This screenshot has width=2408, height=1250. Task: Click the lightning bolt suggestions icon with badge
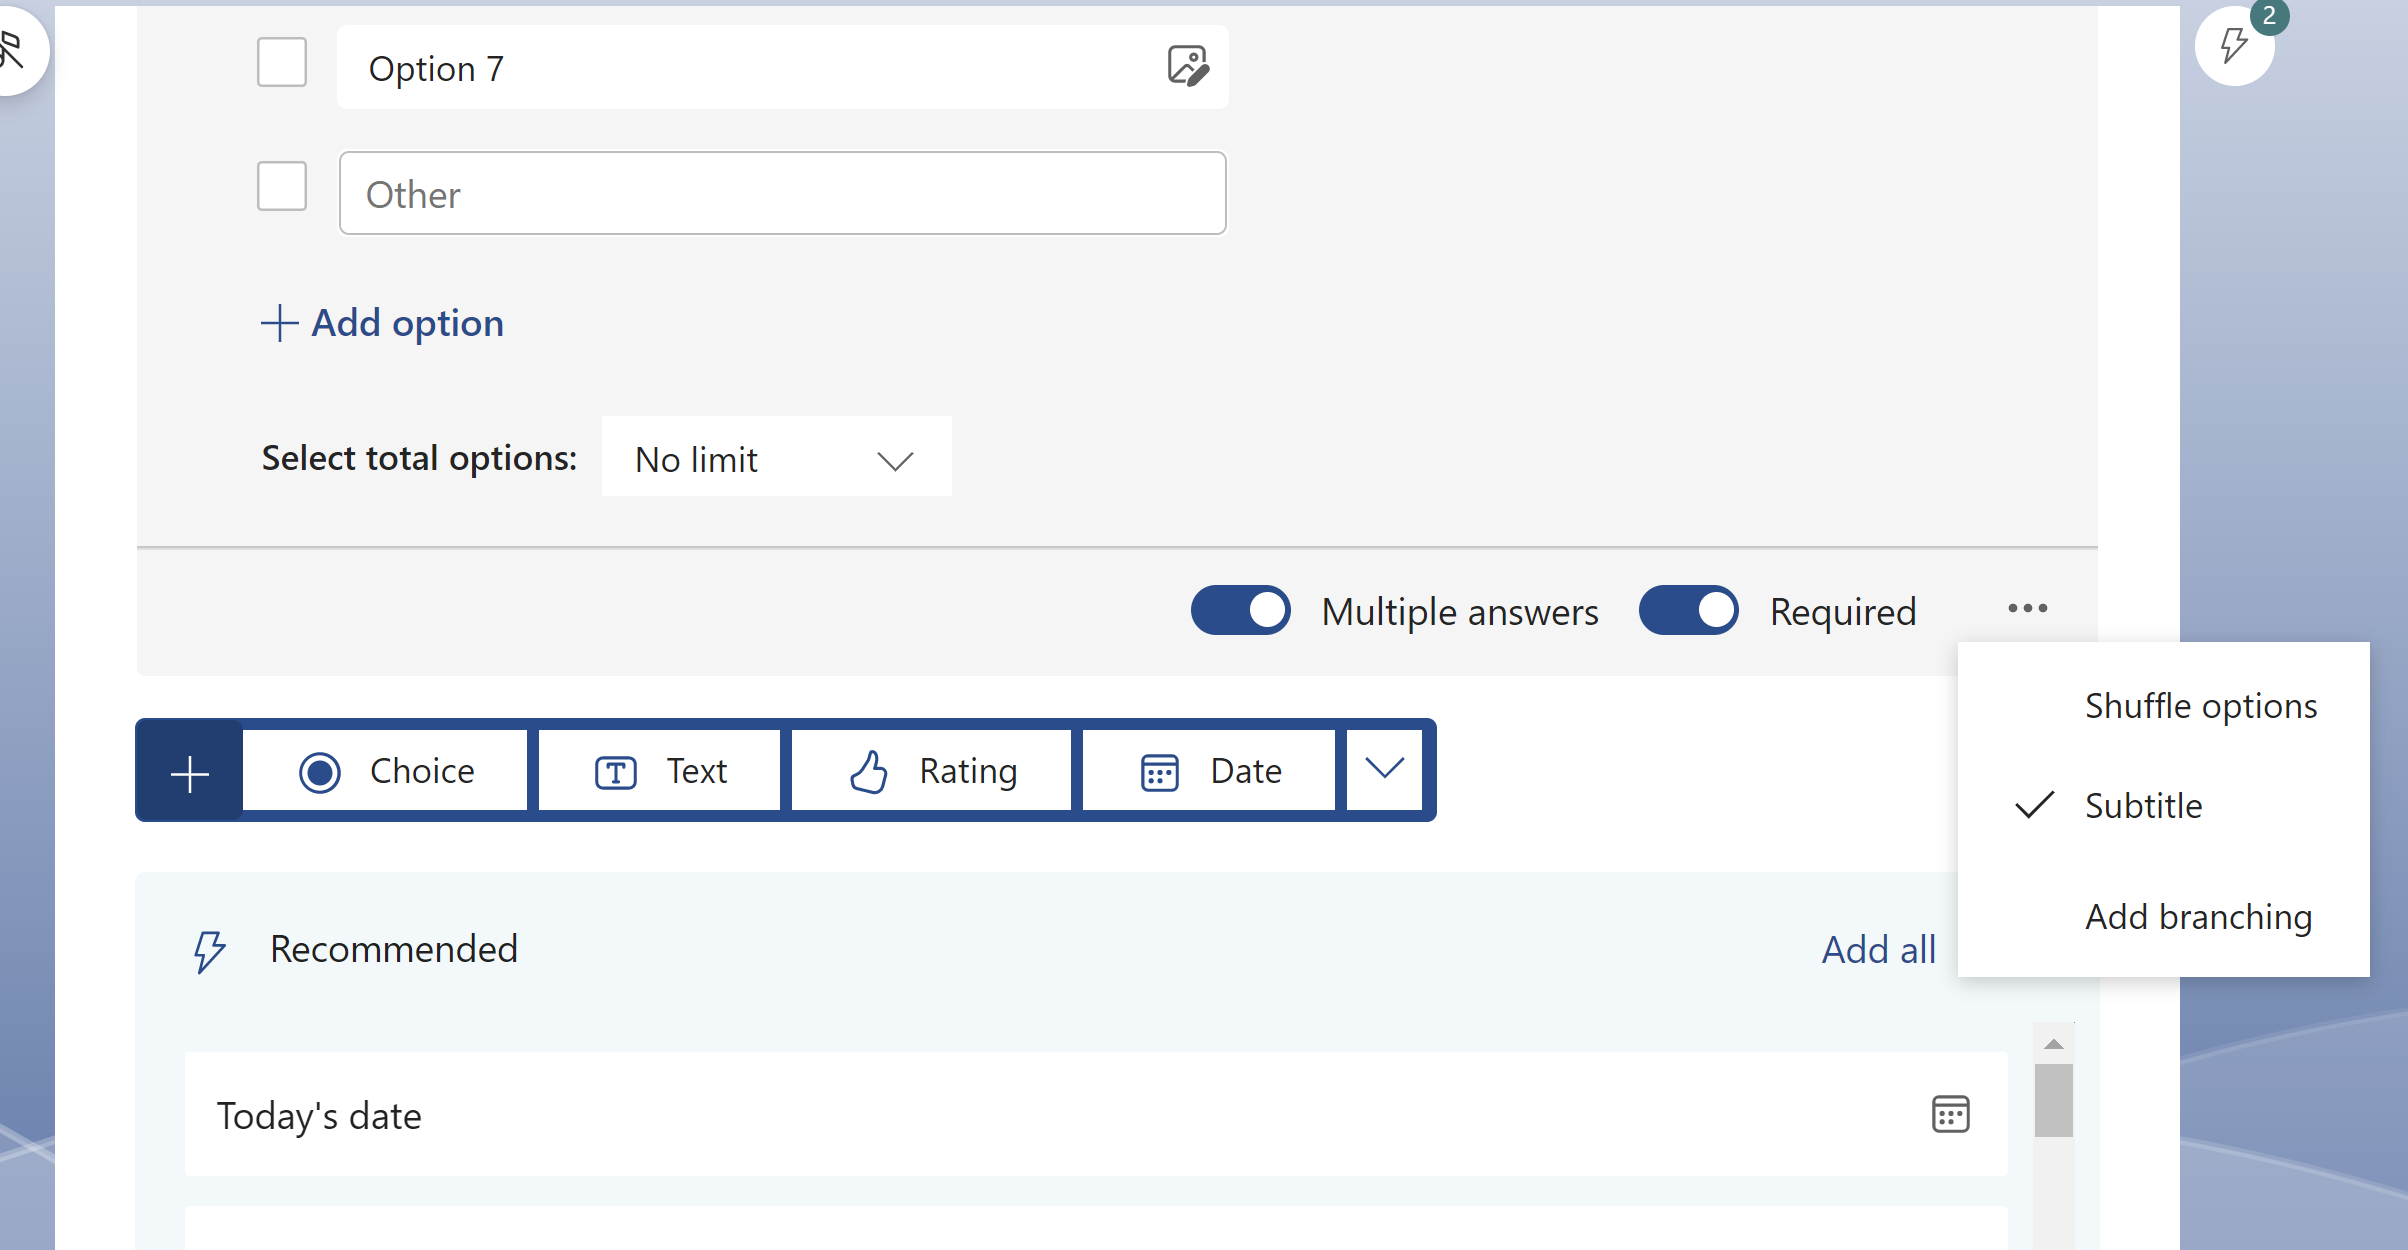2234,45
